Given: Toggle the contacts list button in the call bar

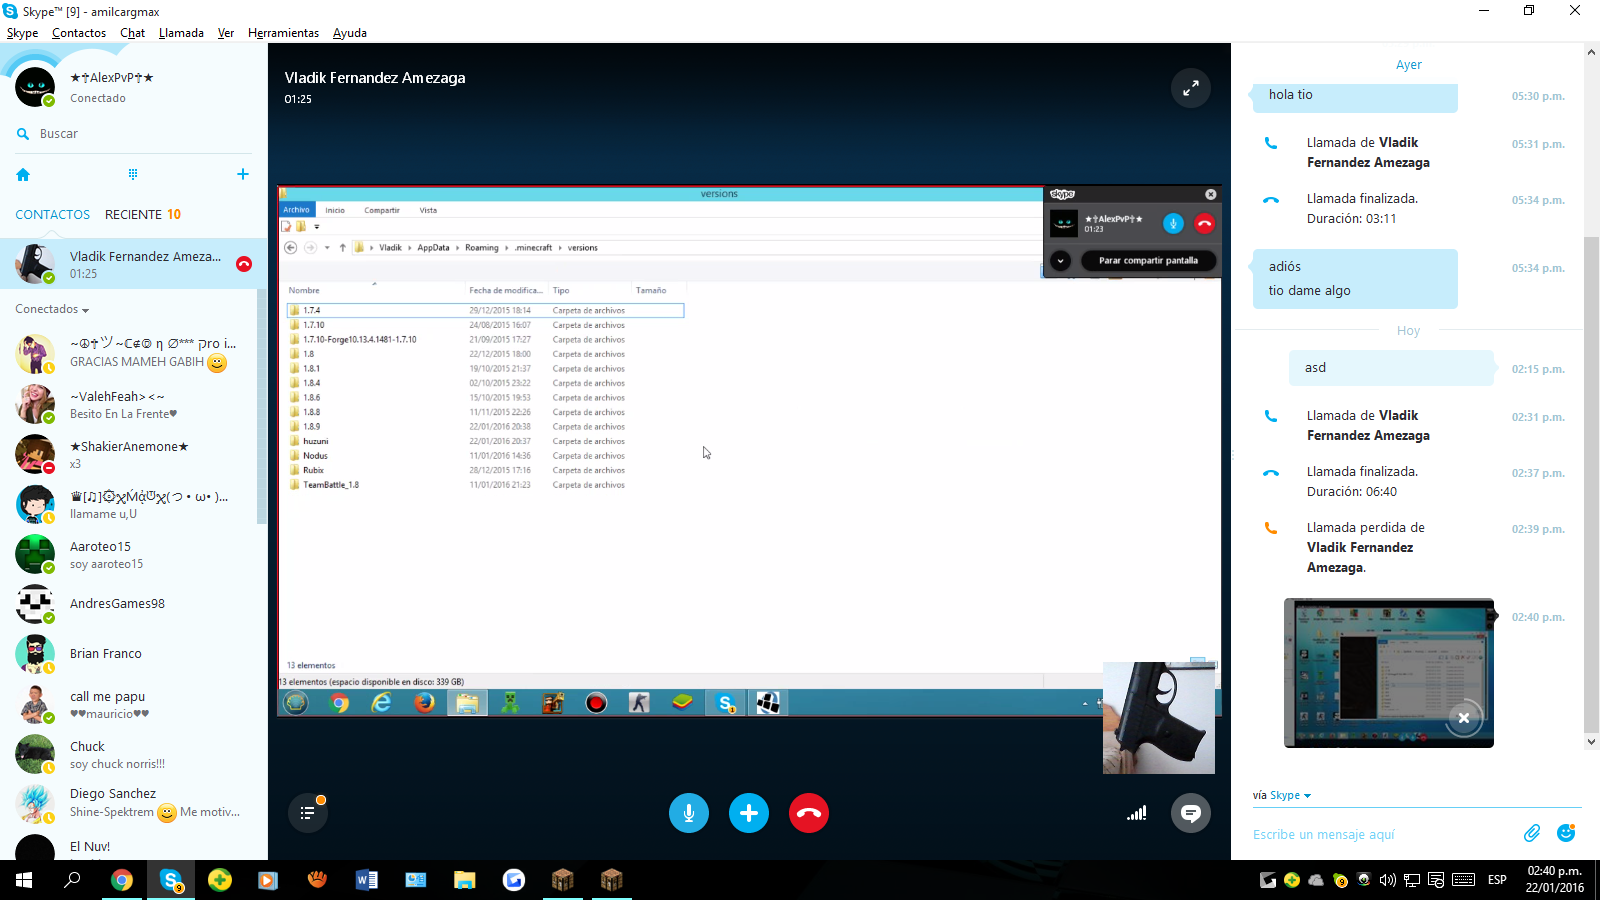Looking at the screenshot, I should click(x=308, y=813).
